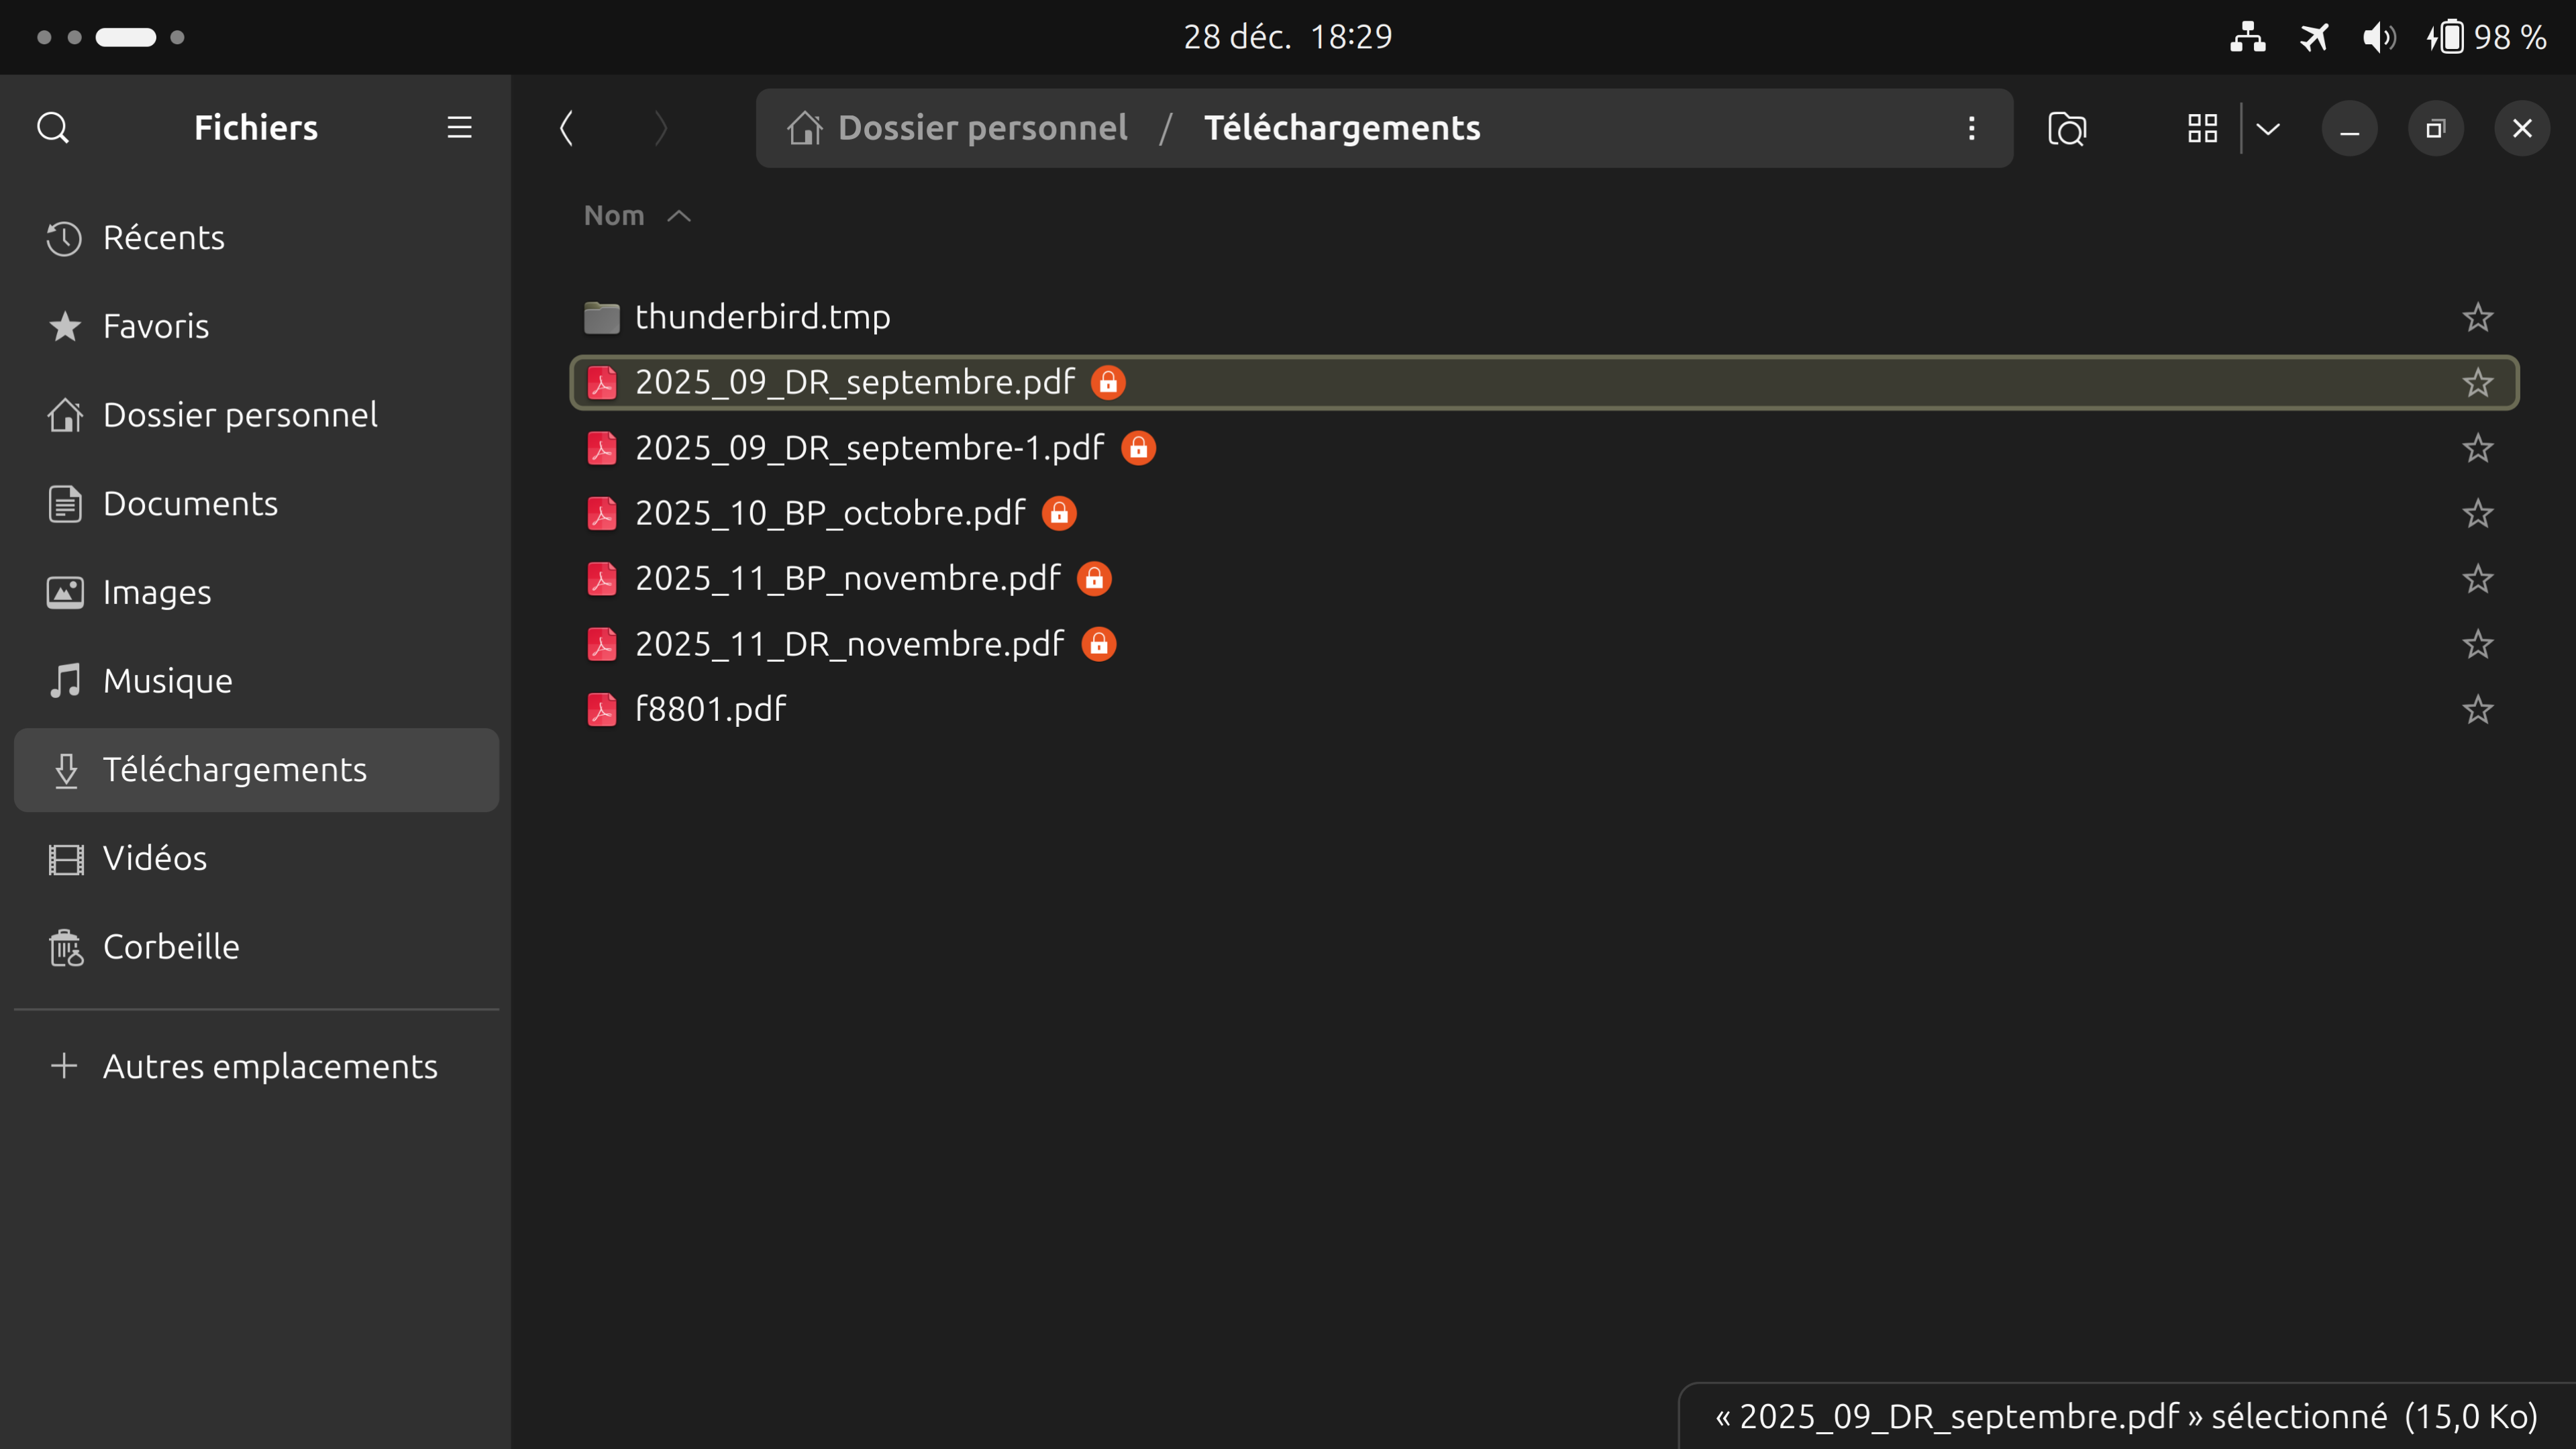Open the system volume indicator in top bar
2576x1449 pixels.
2378,38
